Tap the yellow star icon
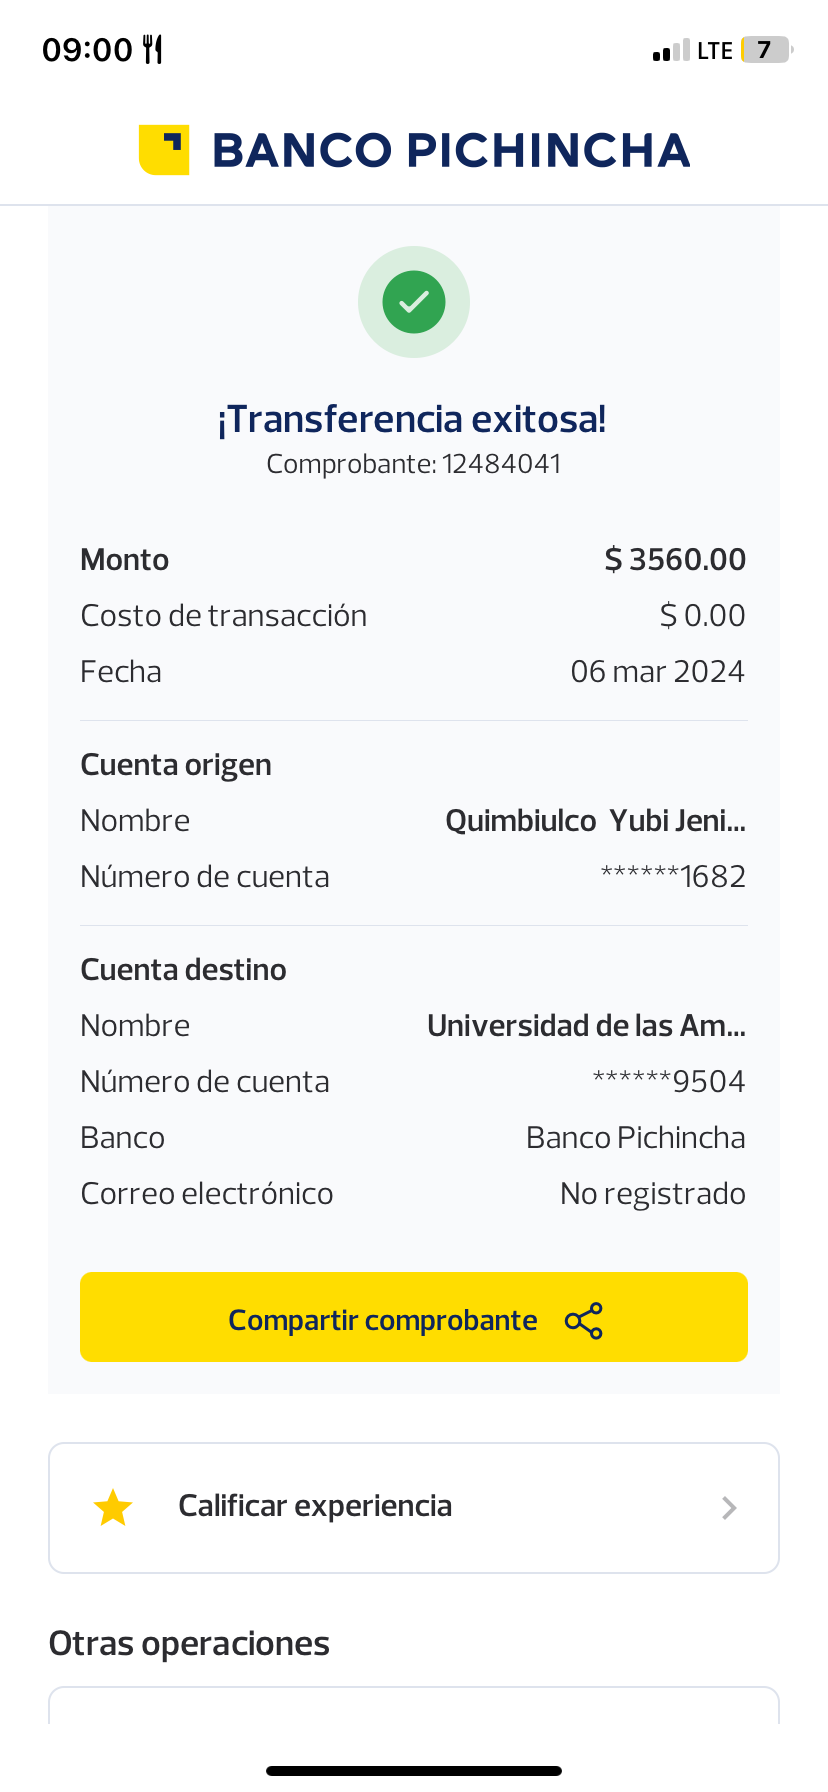Image resolution: width=828 pixels, height=1792 pixels. point(113,1508)
